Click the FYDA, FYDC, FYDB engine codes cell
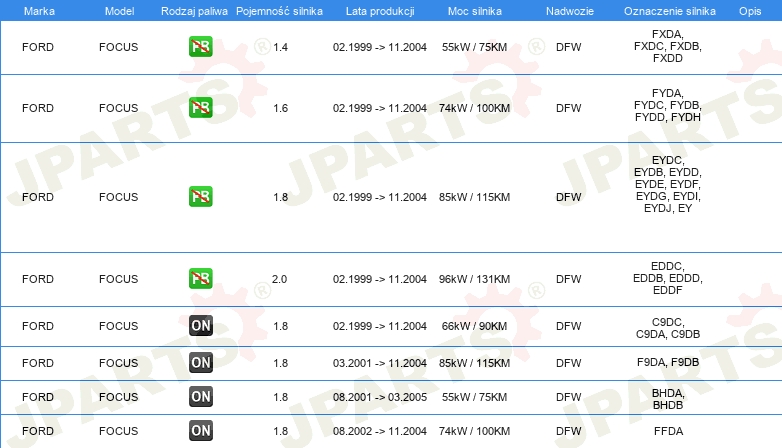The width and height of the screenshot is (782, 448). 668,105
